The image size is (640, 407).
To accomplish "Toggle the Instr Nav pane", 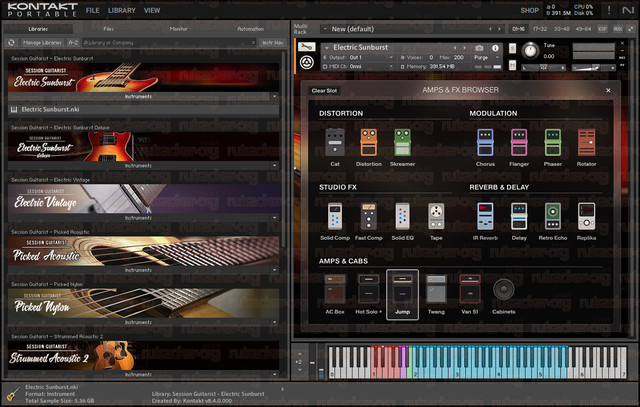I will (273, 42).
